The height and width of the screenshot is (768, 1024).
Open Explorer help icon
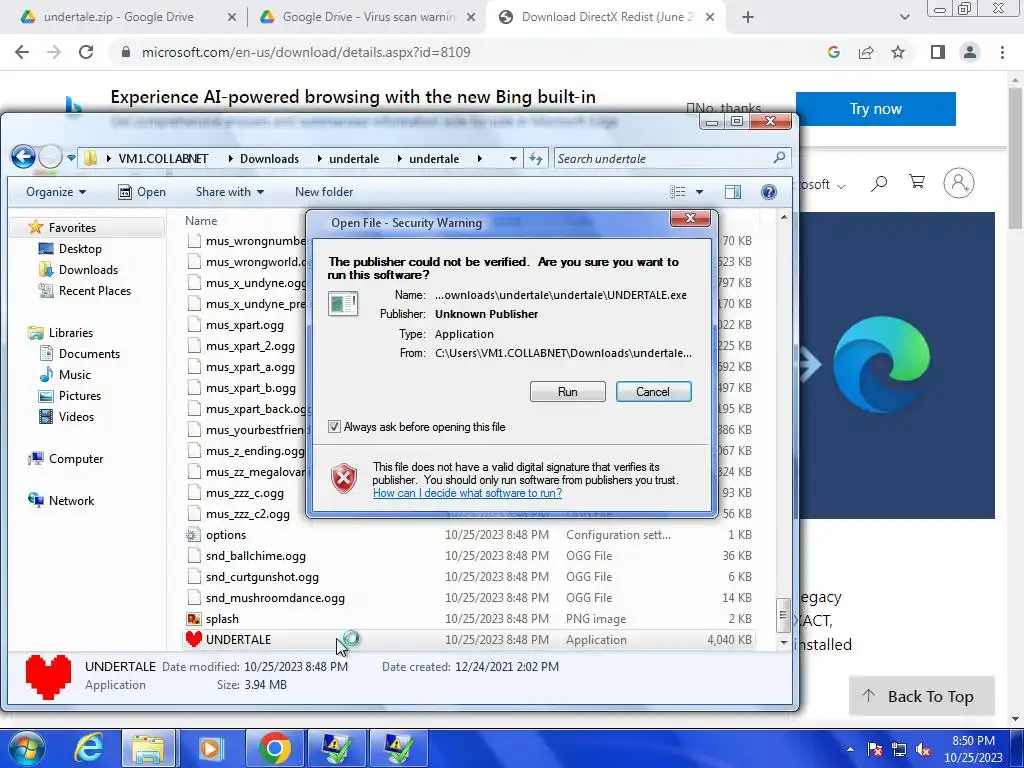[x=769, y=192]
